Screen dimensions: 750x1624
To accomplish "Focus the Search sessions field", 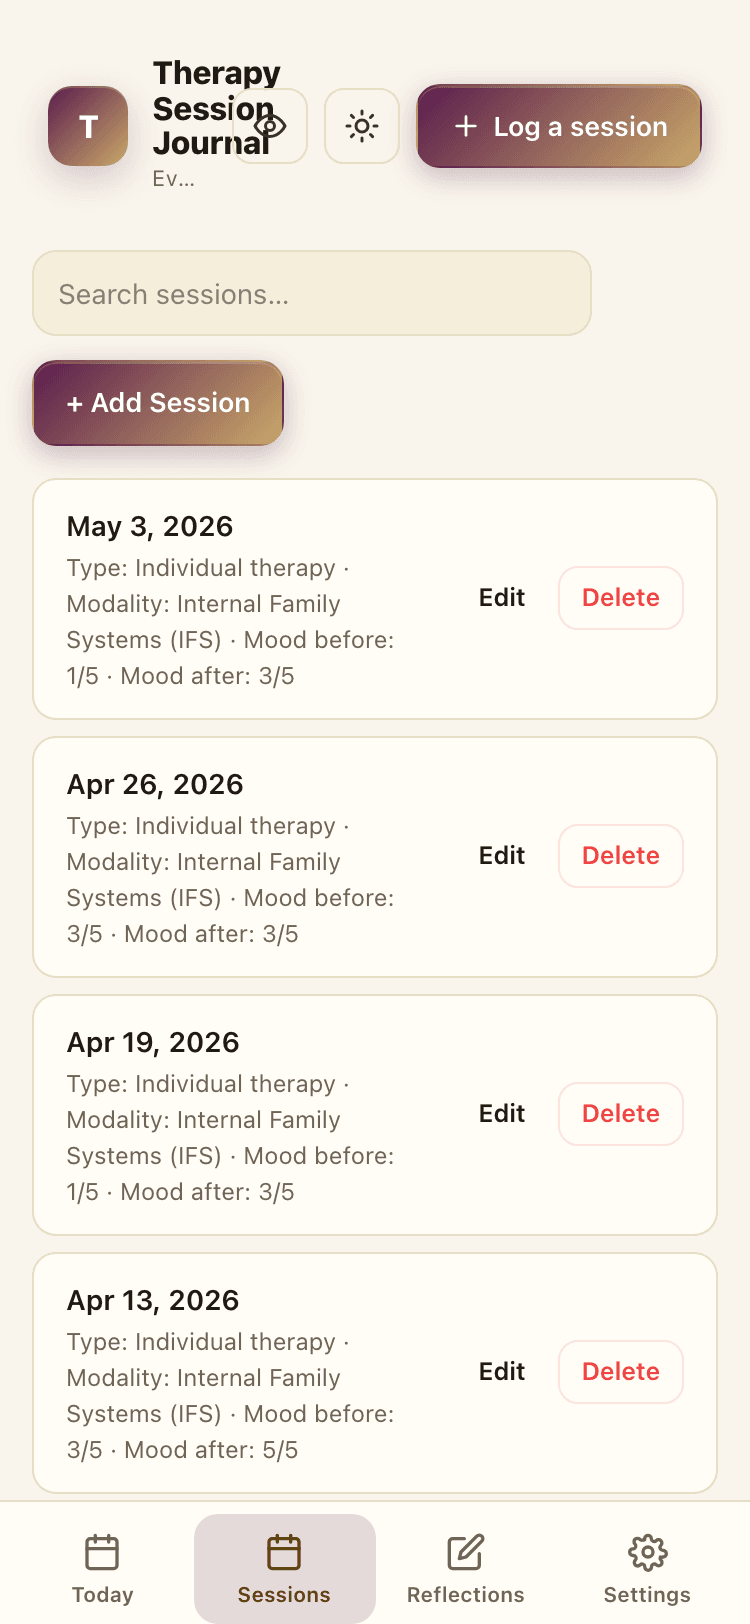I will (x=312, y=293).
